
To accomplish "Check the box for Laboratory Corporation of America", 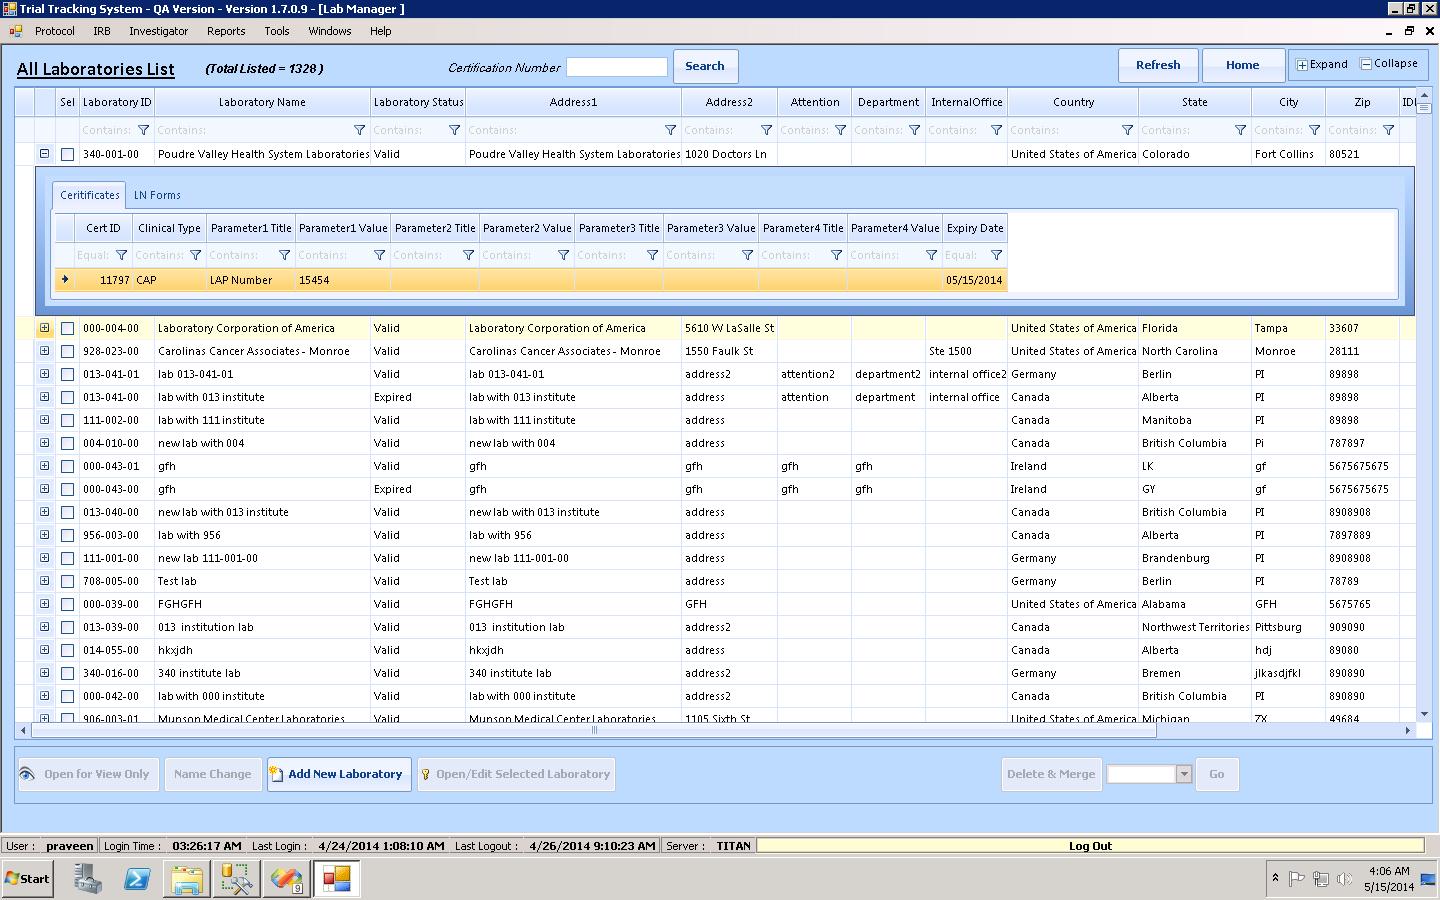I will point(67,329).
